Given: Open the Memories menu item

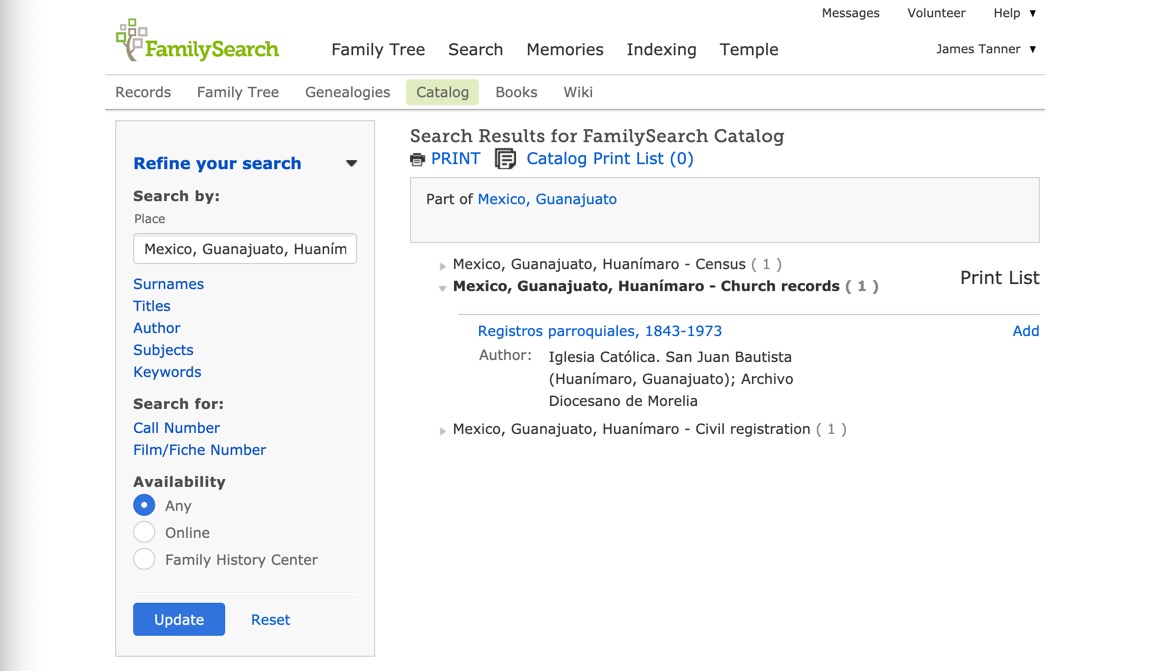Looking at the screenshot, I should click(x=565, y=49).
